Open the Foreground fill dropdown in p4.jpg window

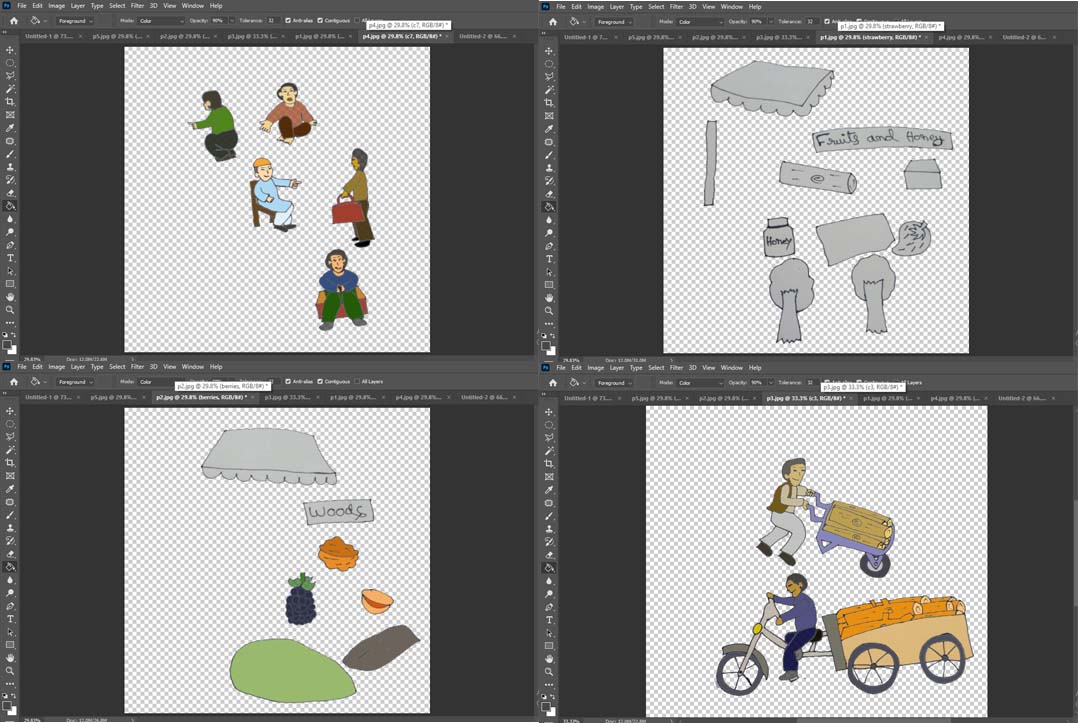[x=76, y=21]
